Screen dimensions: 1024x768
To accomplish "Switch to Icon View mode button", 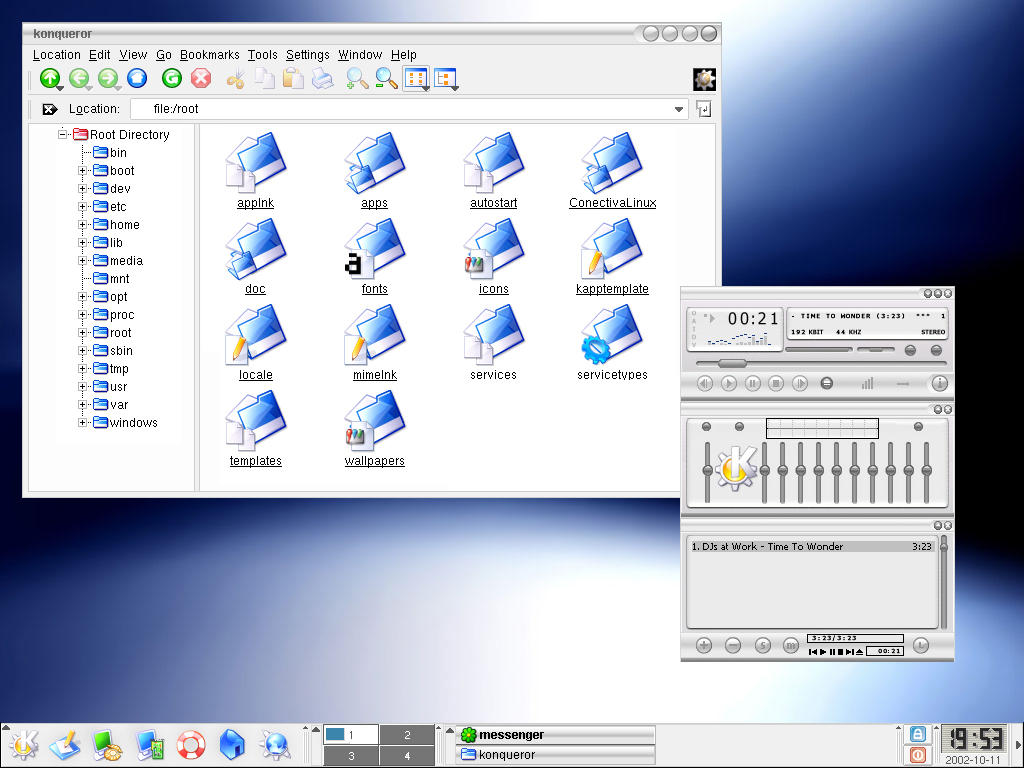I will [x=416, y=79].
